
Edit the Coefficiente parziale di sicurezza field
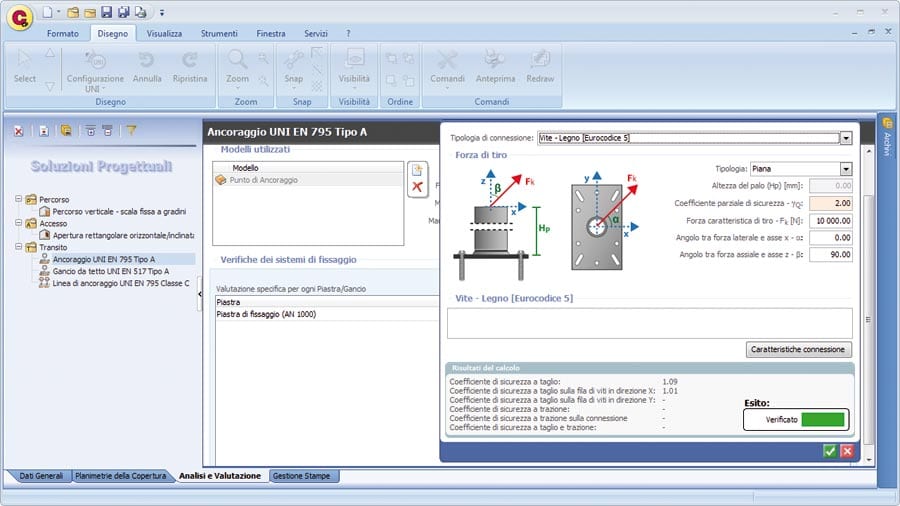tap(831, 203)
